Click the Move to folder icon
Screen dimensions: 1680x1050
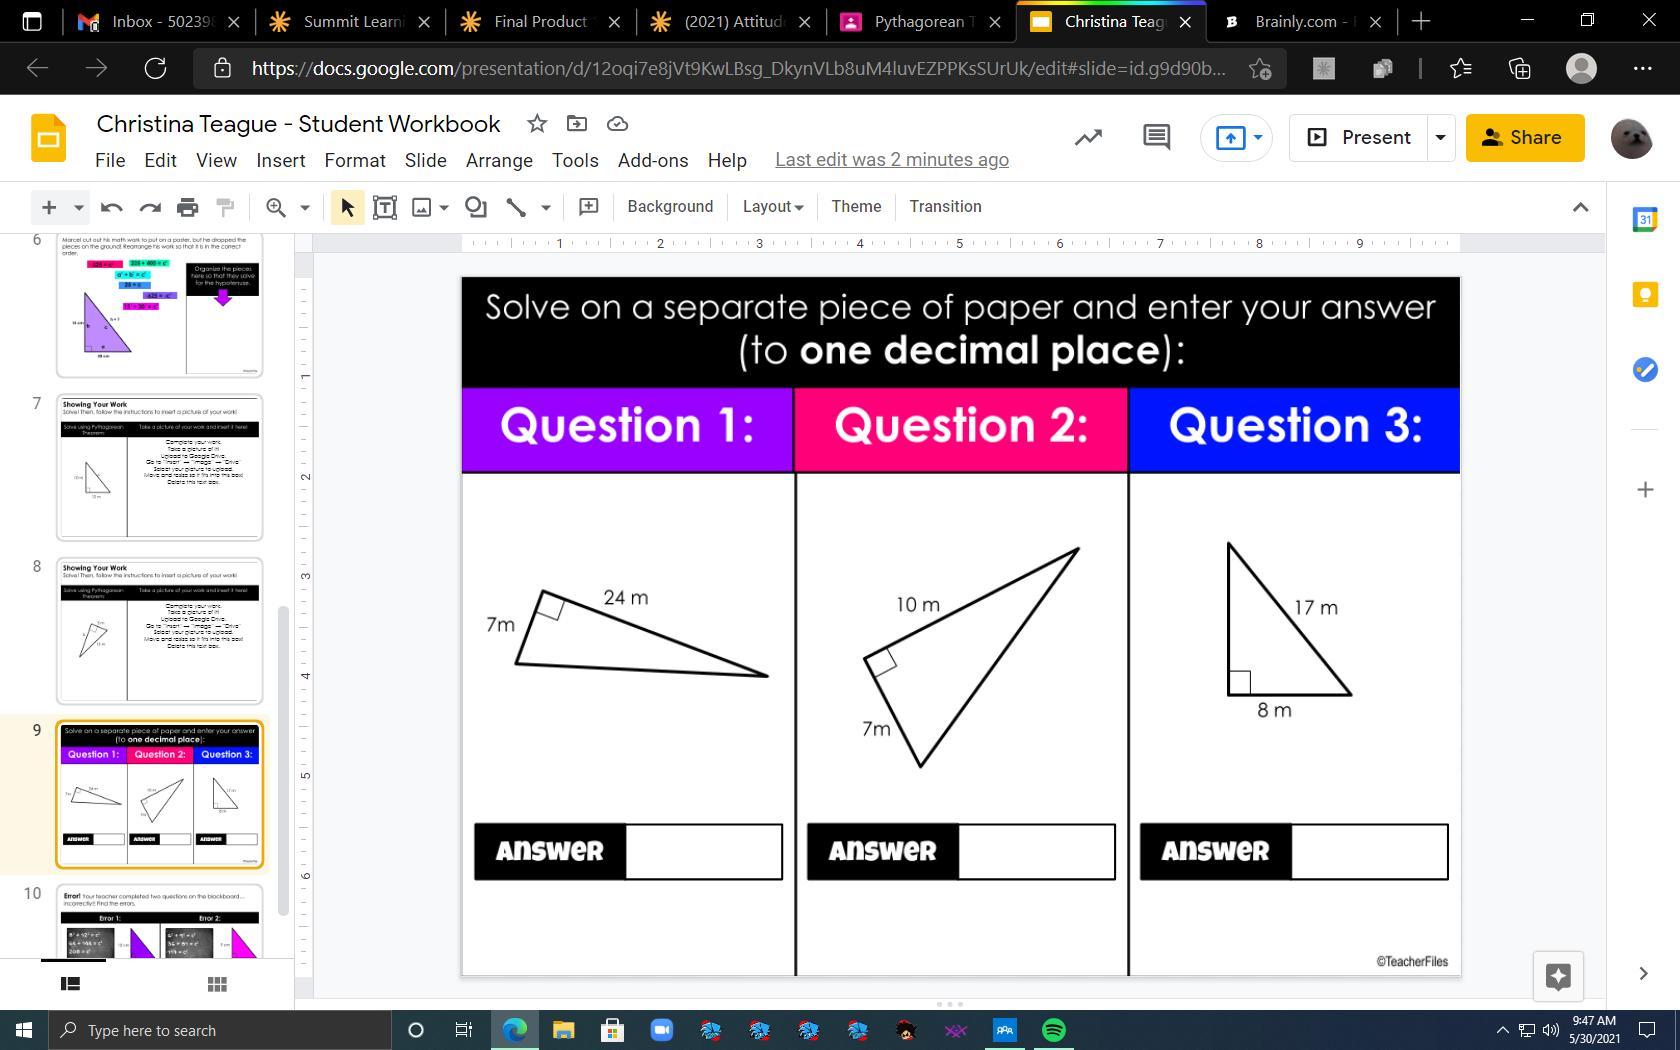(577, 124)
